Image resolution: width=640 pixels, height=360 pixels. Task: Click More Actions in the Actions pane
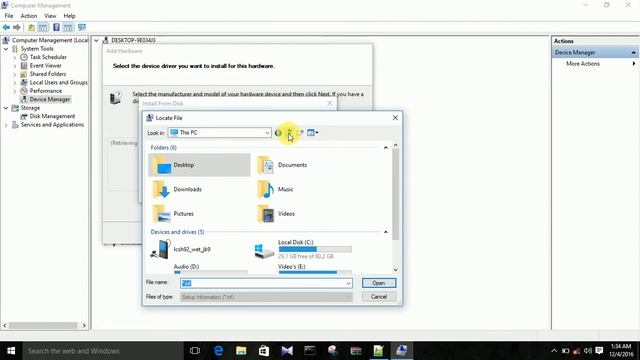tap(583, 64)
